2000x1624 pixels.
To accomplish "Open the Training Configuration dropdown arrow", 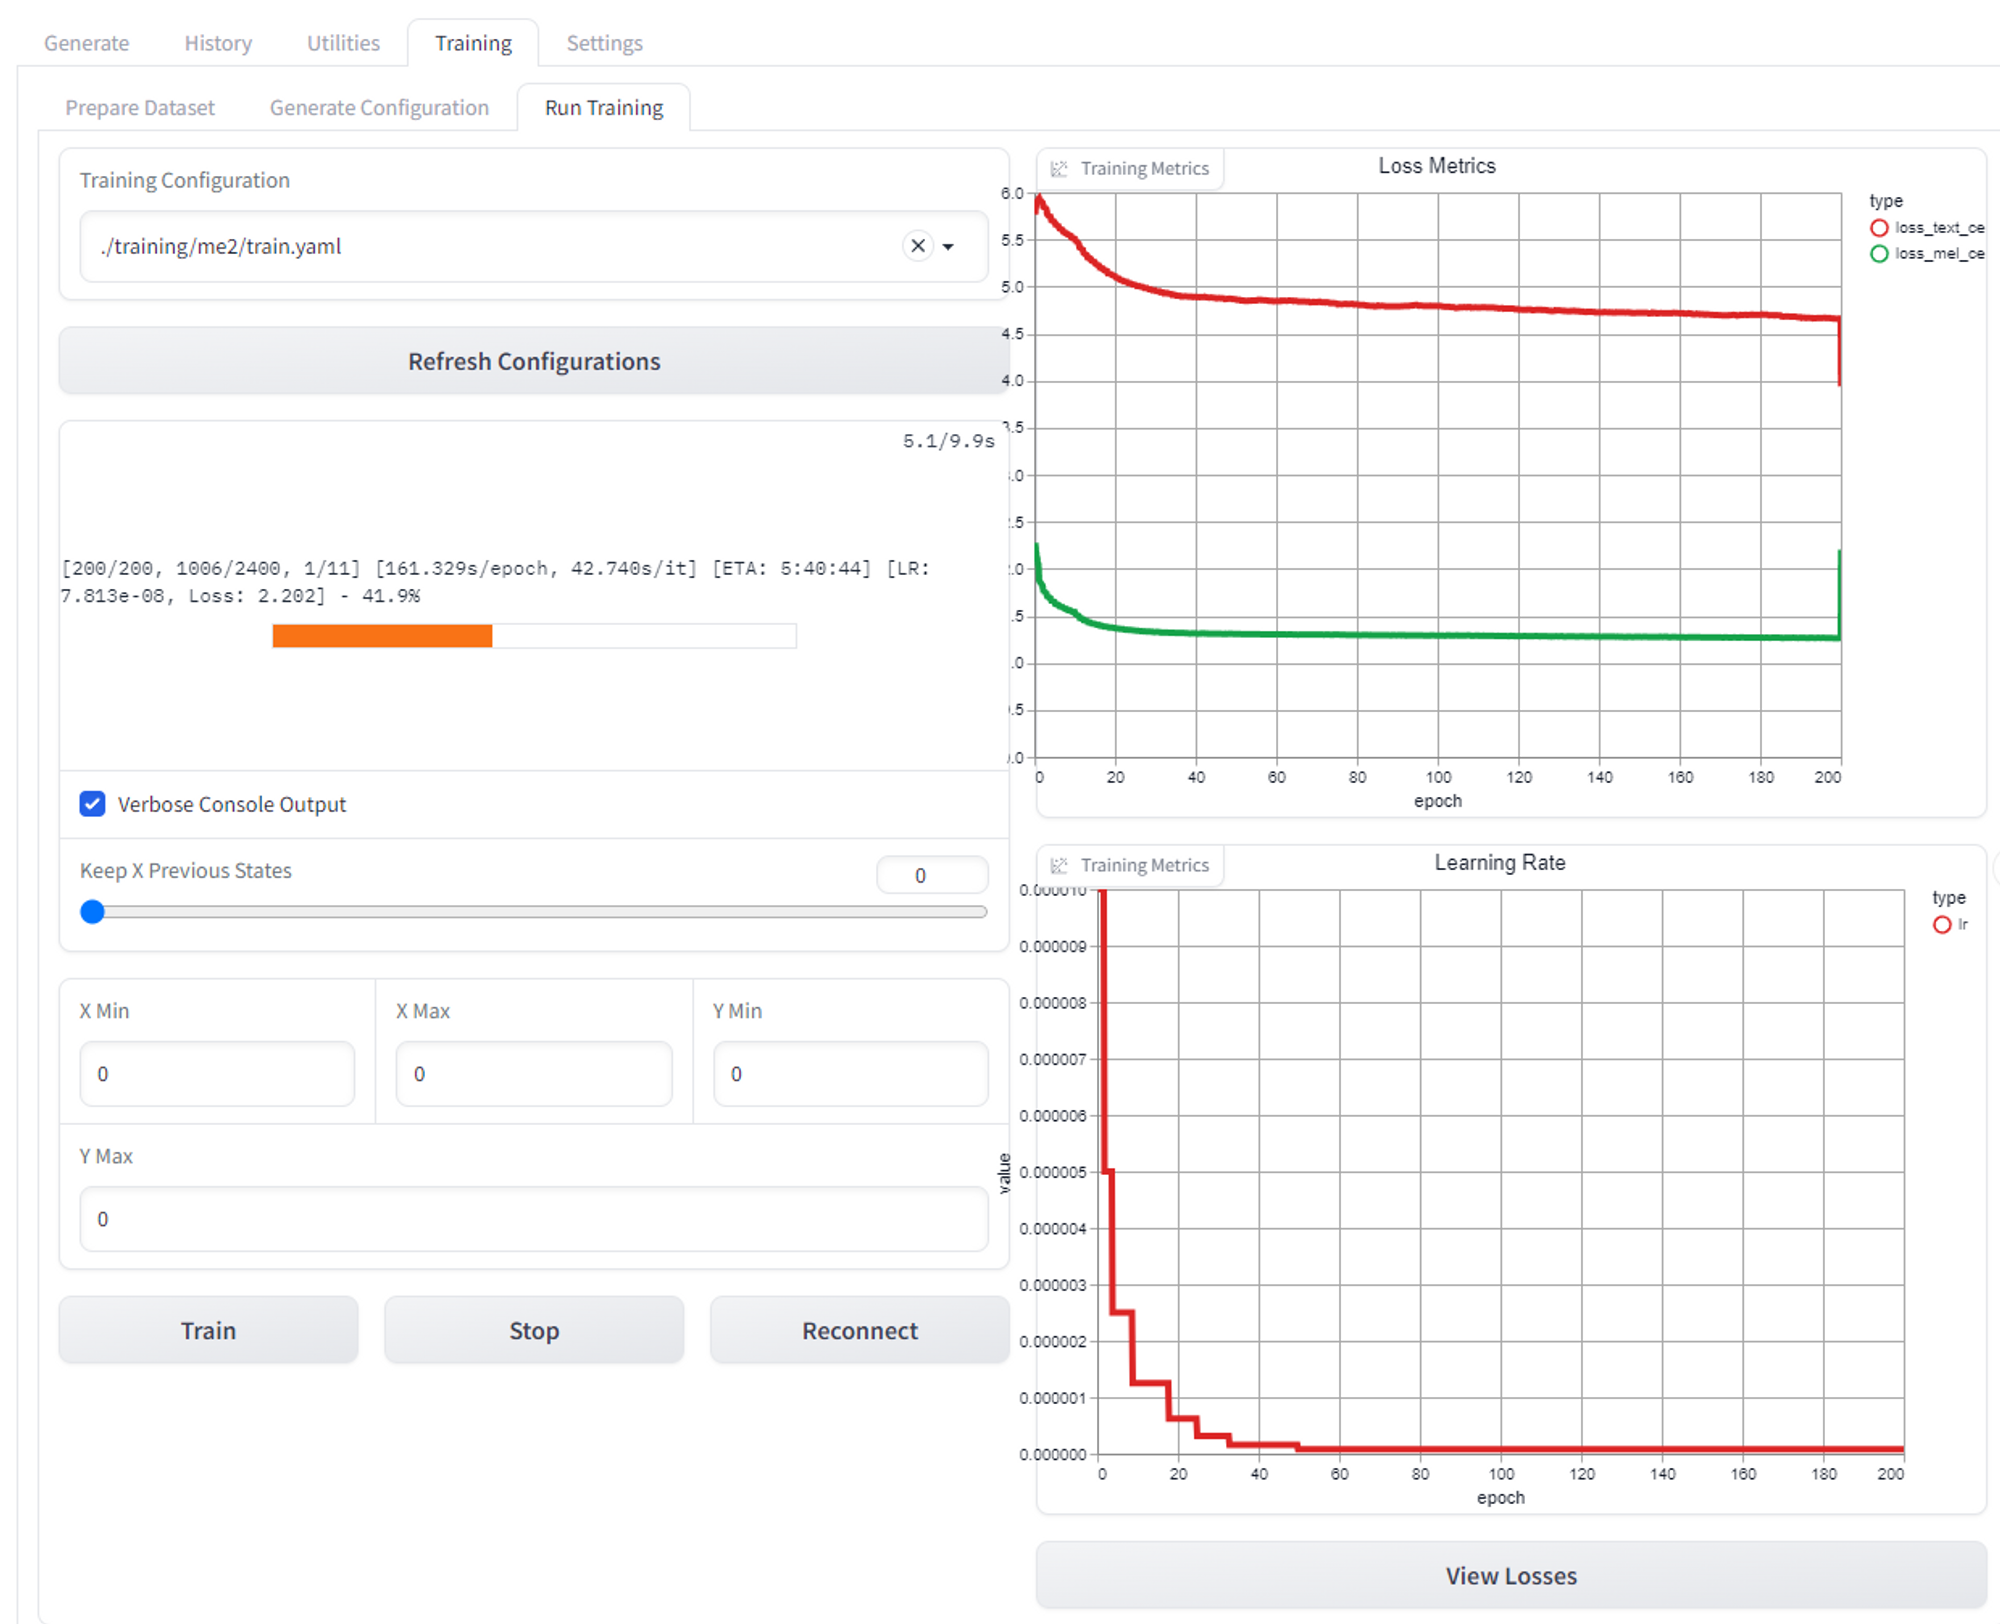I will point(948,247).
